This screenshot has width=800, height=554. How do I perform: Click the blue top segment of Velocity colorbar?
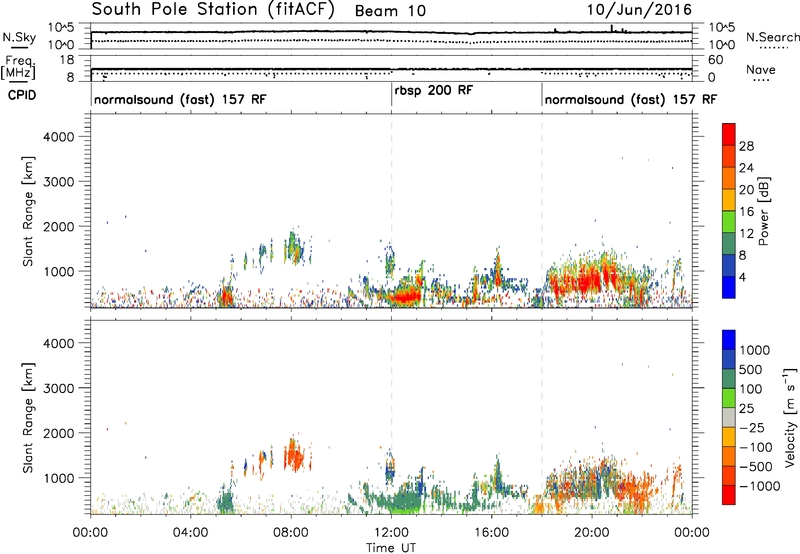729,340
